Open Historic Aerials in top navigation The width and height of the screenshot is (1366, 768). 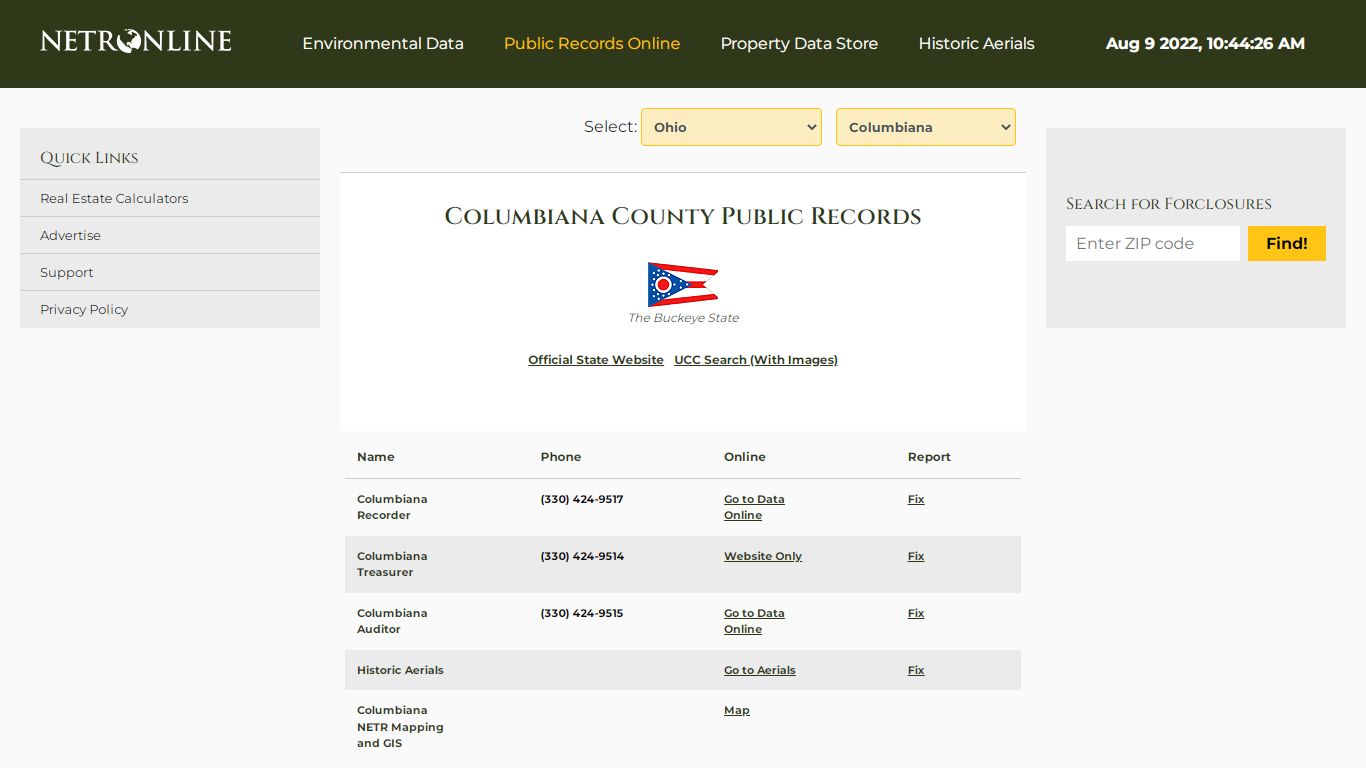tap(976, 44)
